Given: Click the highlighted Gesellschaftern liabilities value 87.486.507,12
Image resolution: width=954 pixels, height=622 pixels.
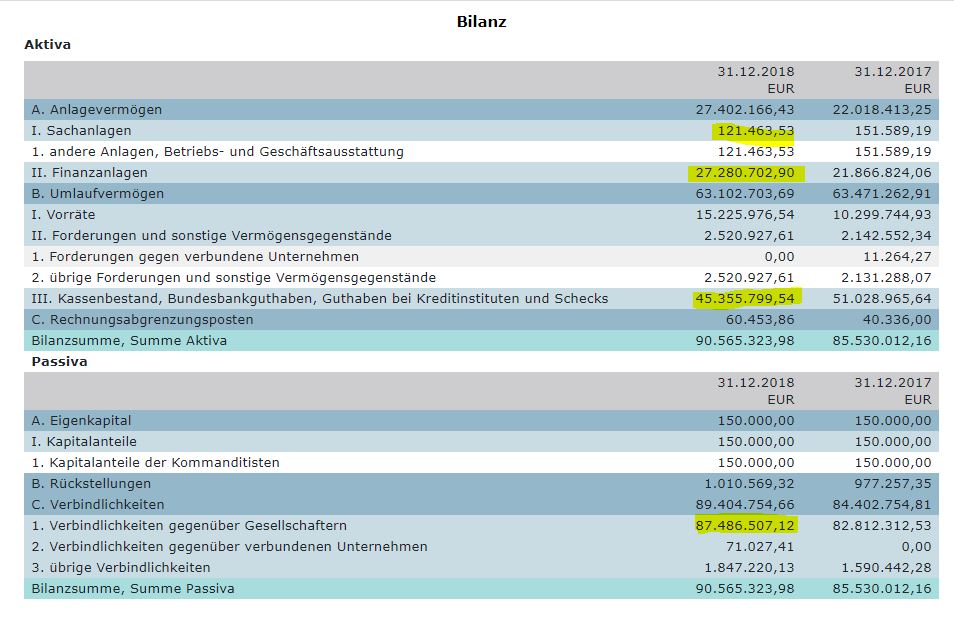Looking at the screenshot, I should [x=744, y=526].
